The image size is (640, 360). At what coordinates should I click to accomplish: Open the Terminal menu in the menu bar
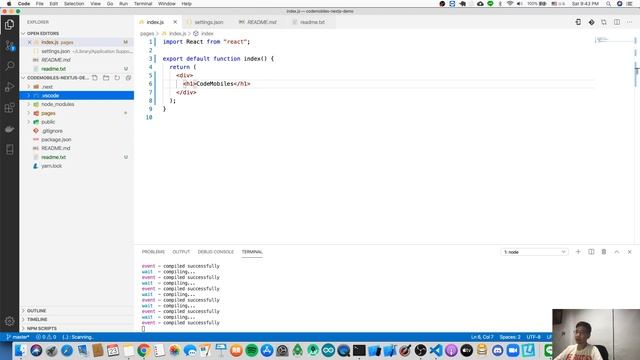pos(143,4)
